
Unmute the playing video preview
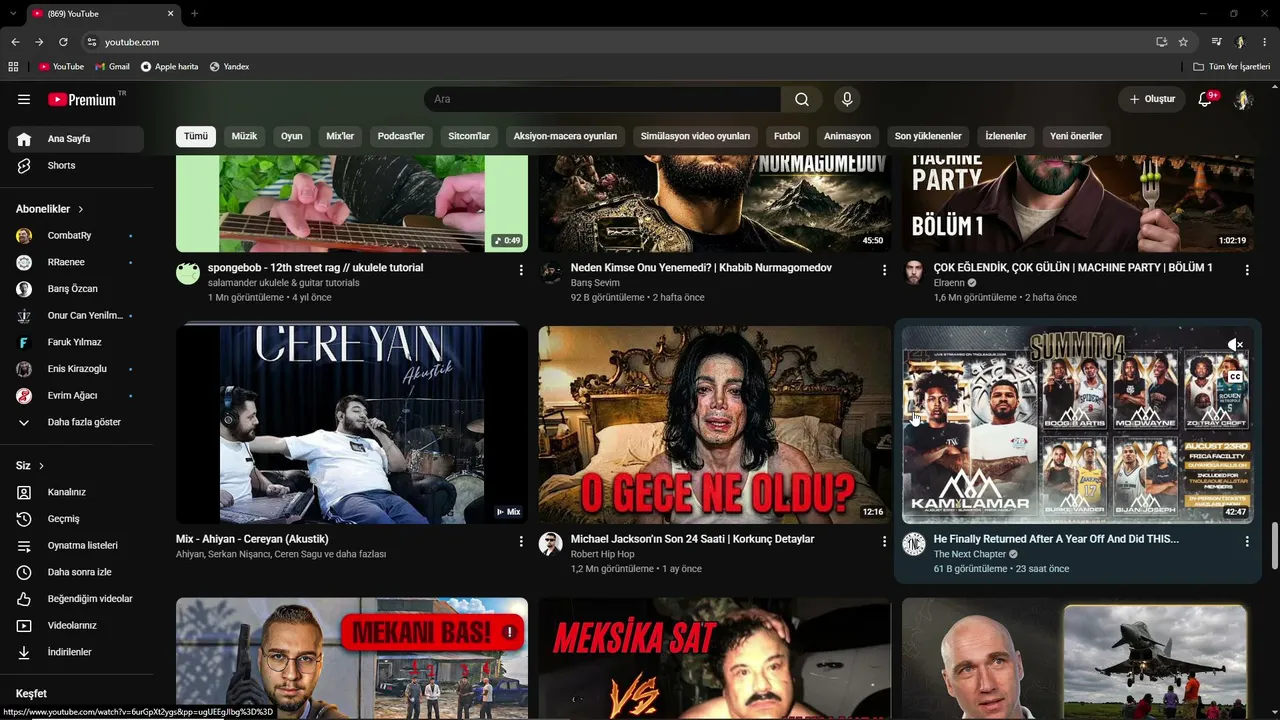[1236, 345]
